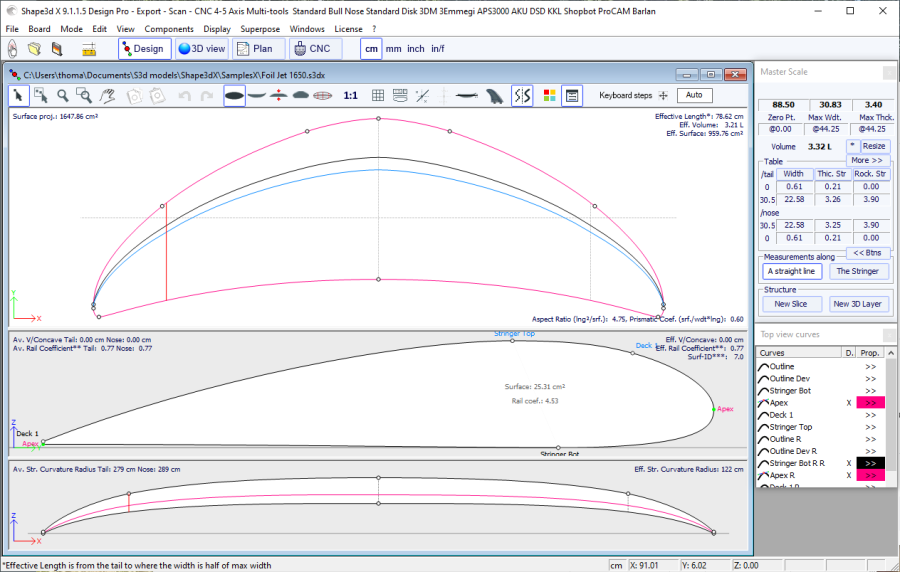Set measurements along The Stringer

tap(857, 271)
